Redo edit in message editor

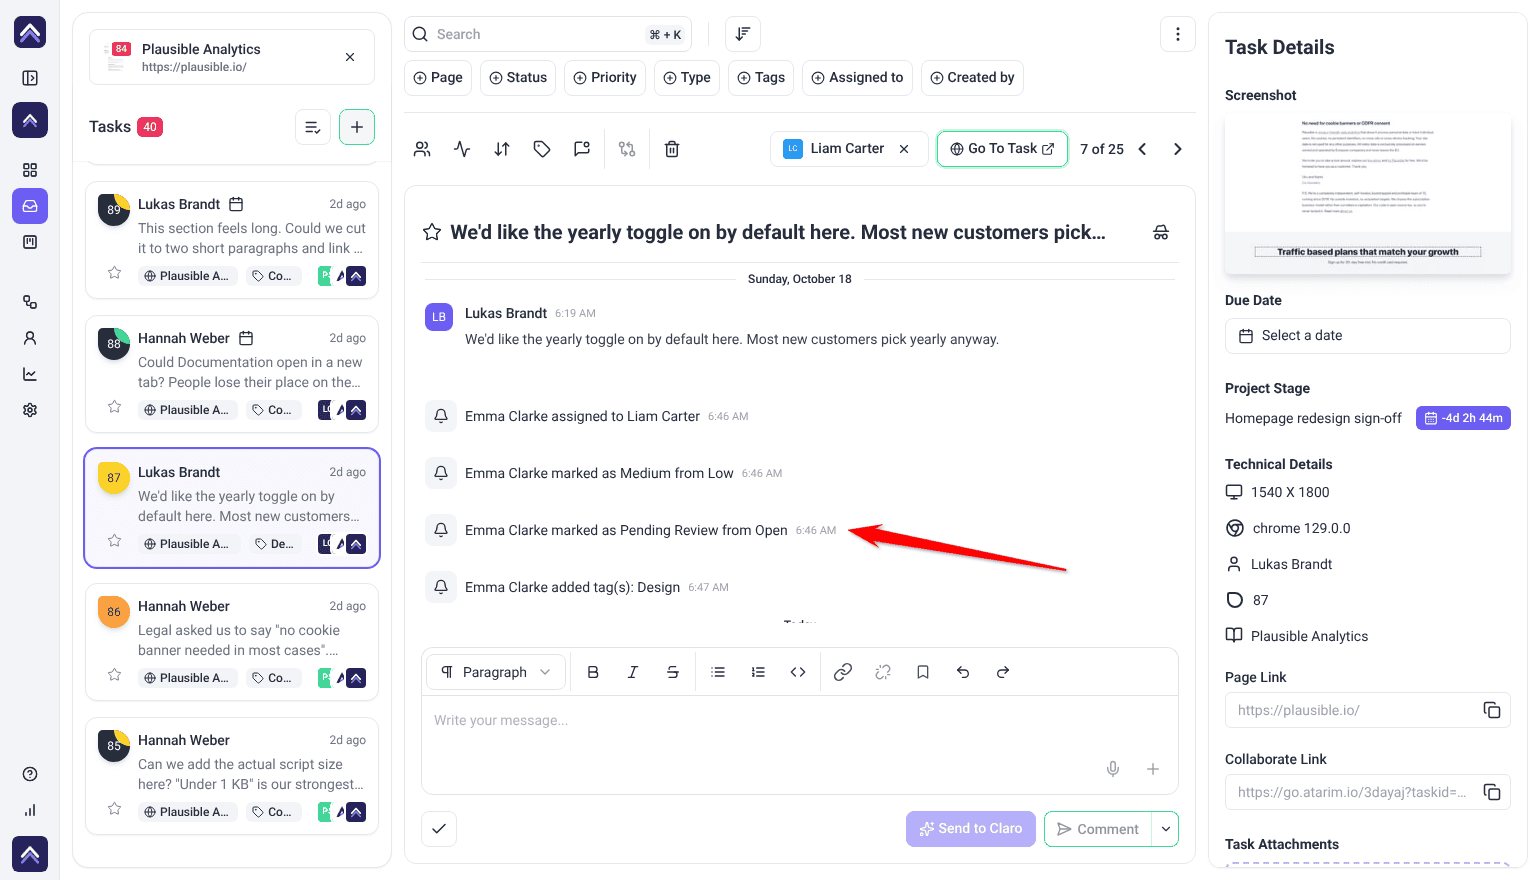coord(1003,672)
